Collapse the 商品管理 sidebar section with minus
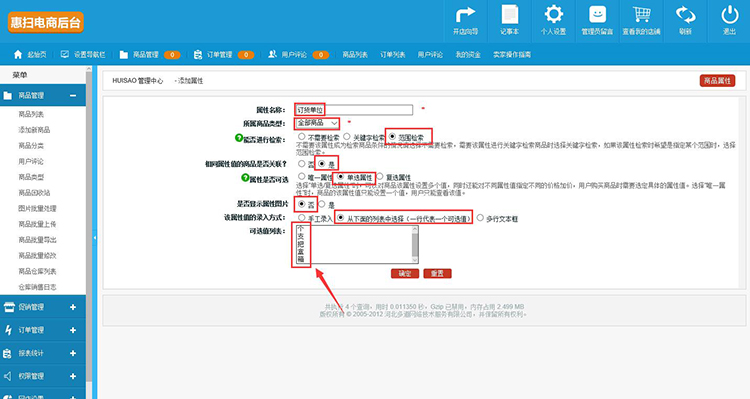 [x=73, y=96]
